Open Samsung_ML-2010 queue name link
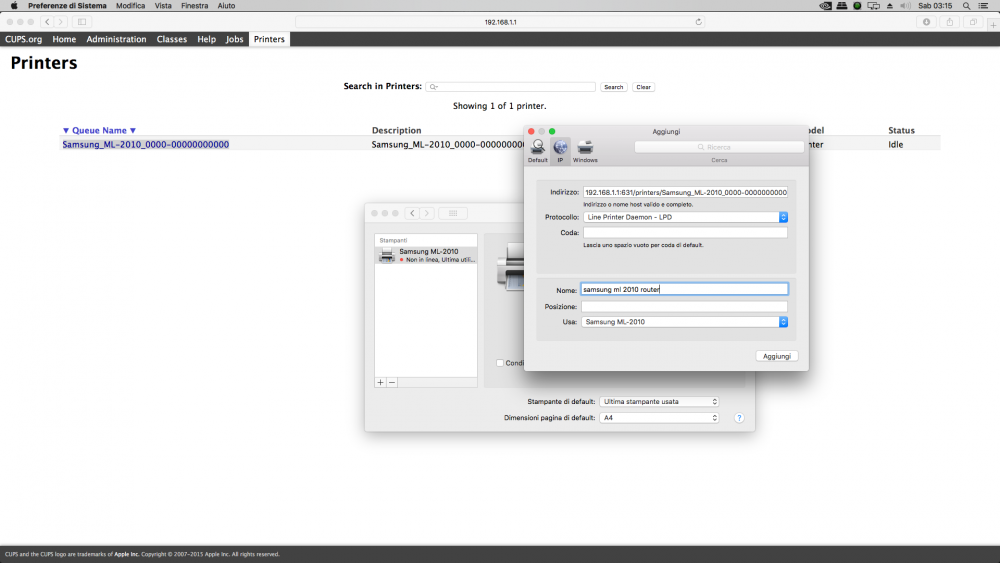 (145, 145)
